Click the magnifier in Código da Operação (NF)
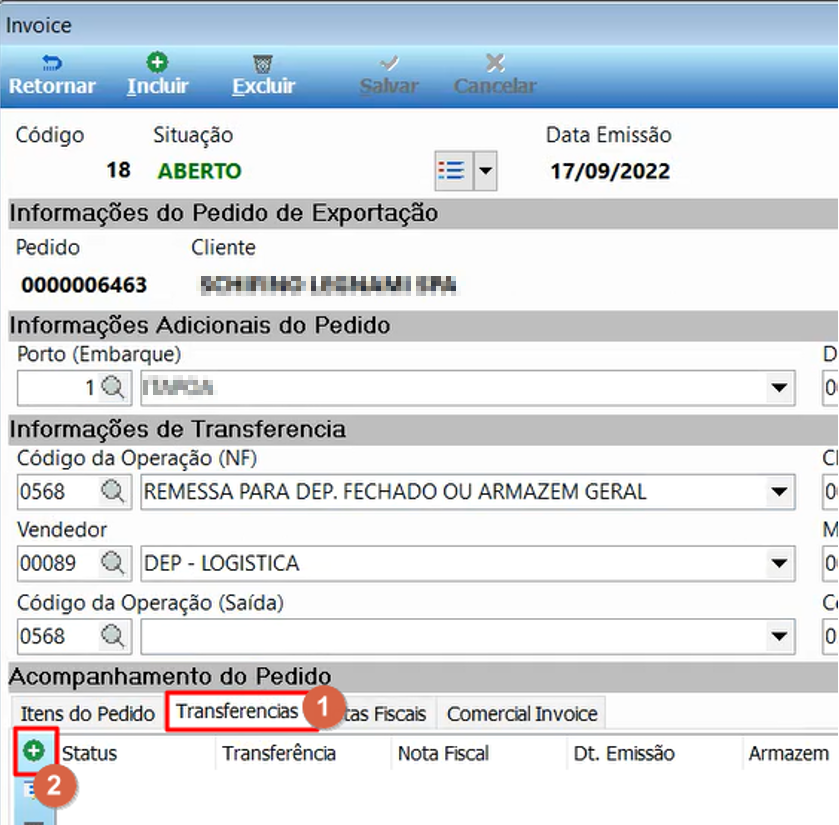 tap(113, 491)
